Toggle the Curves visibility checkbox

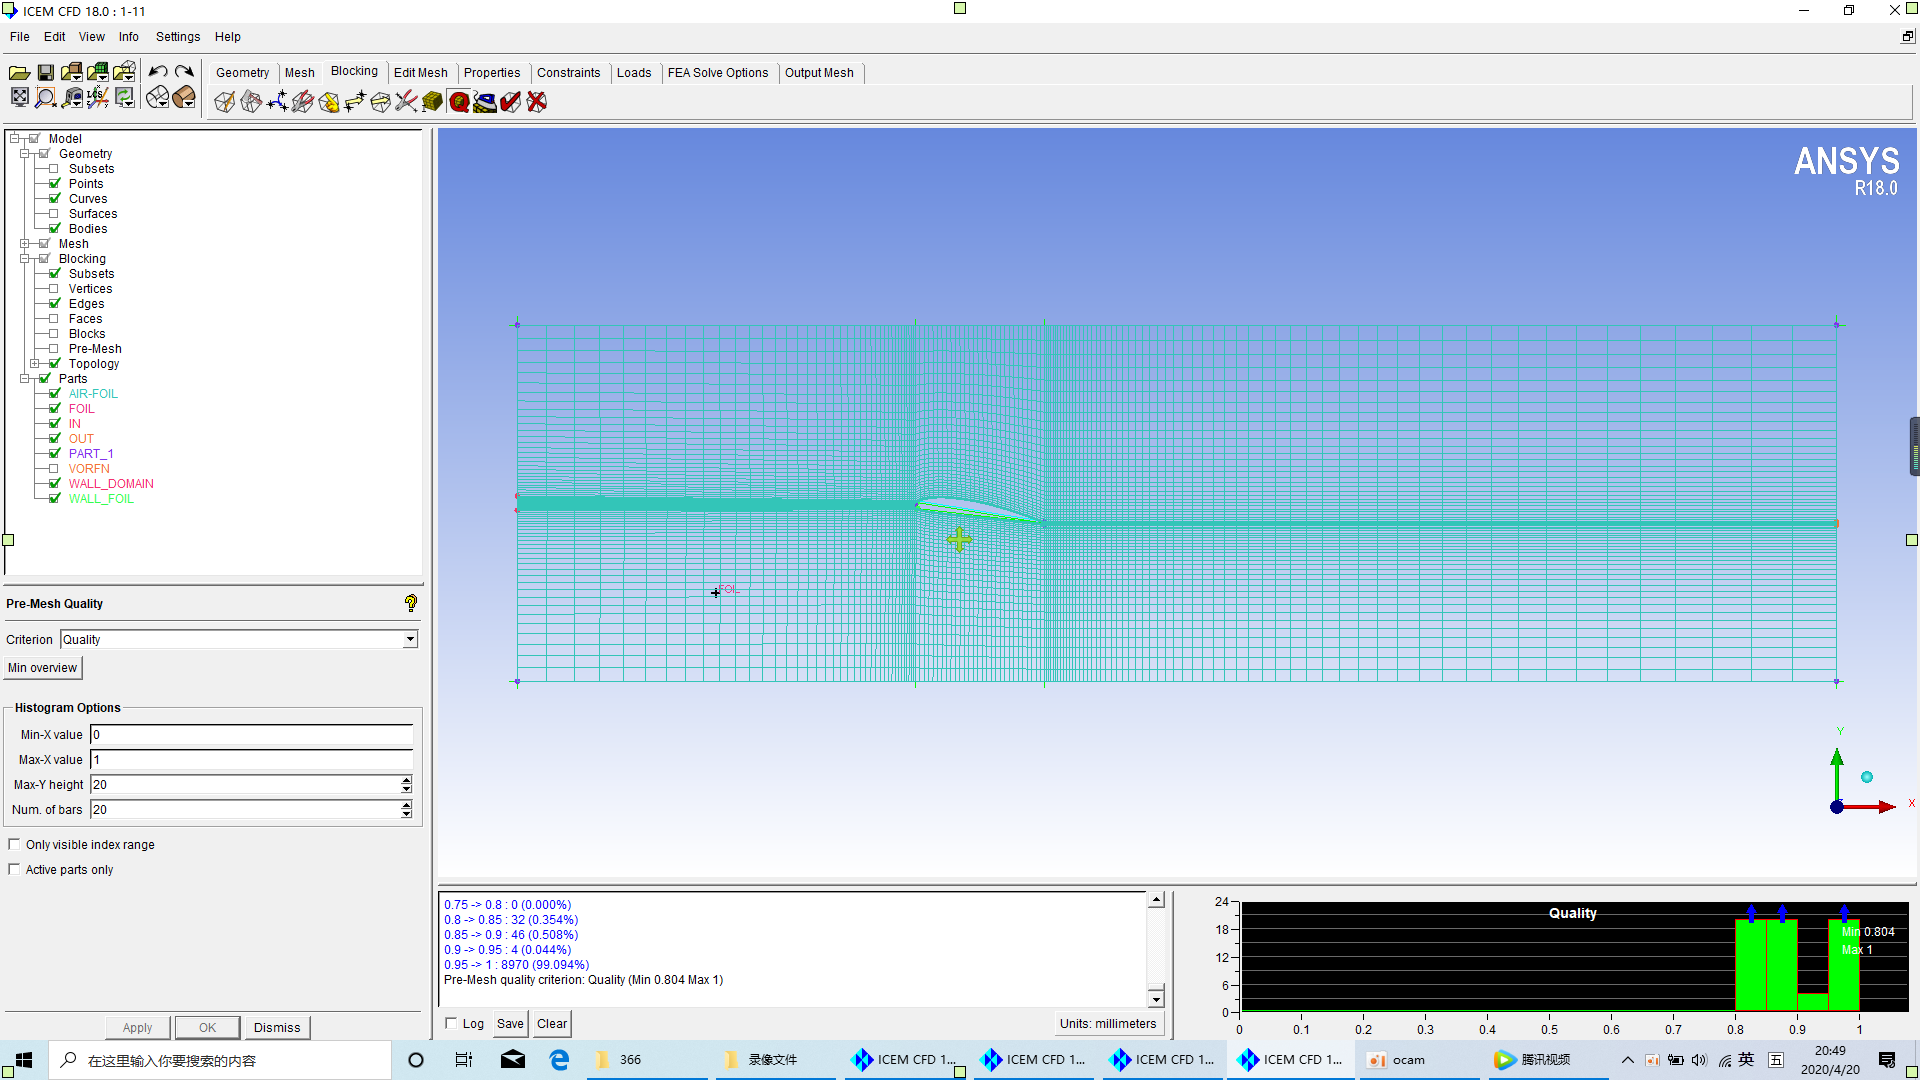[55, 199]
